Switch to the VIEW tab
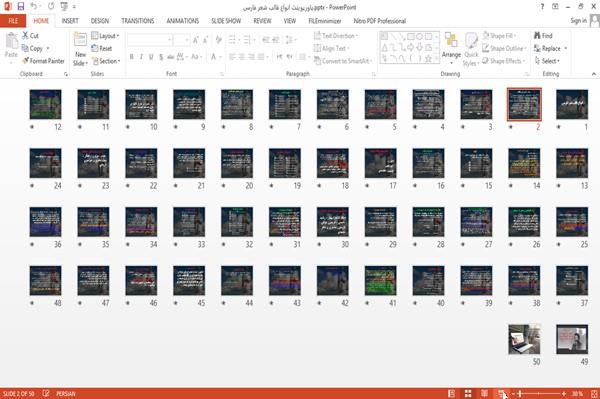Screen dimensions: 600x399 tap(290, 21)
